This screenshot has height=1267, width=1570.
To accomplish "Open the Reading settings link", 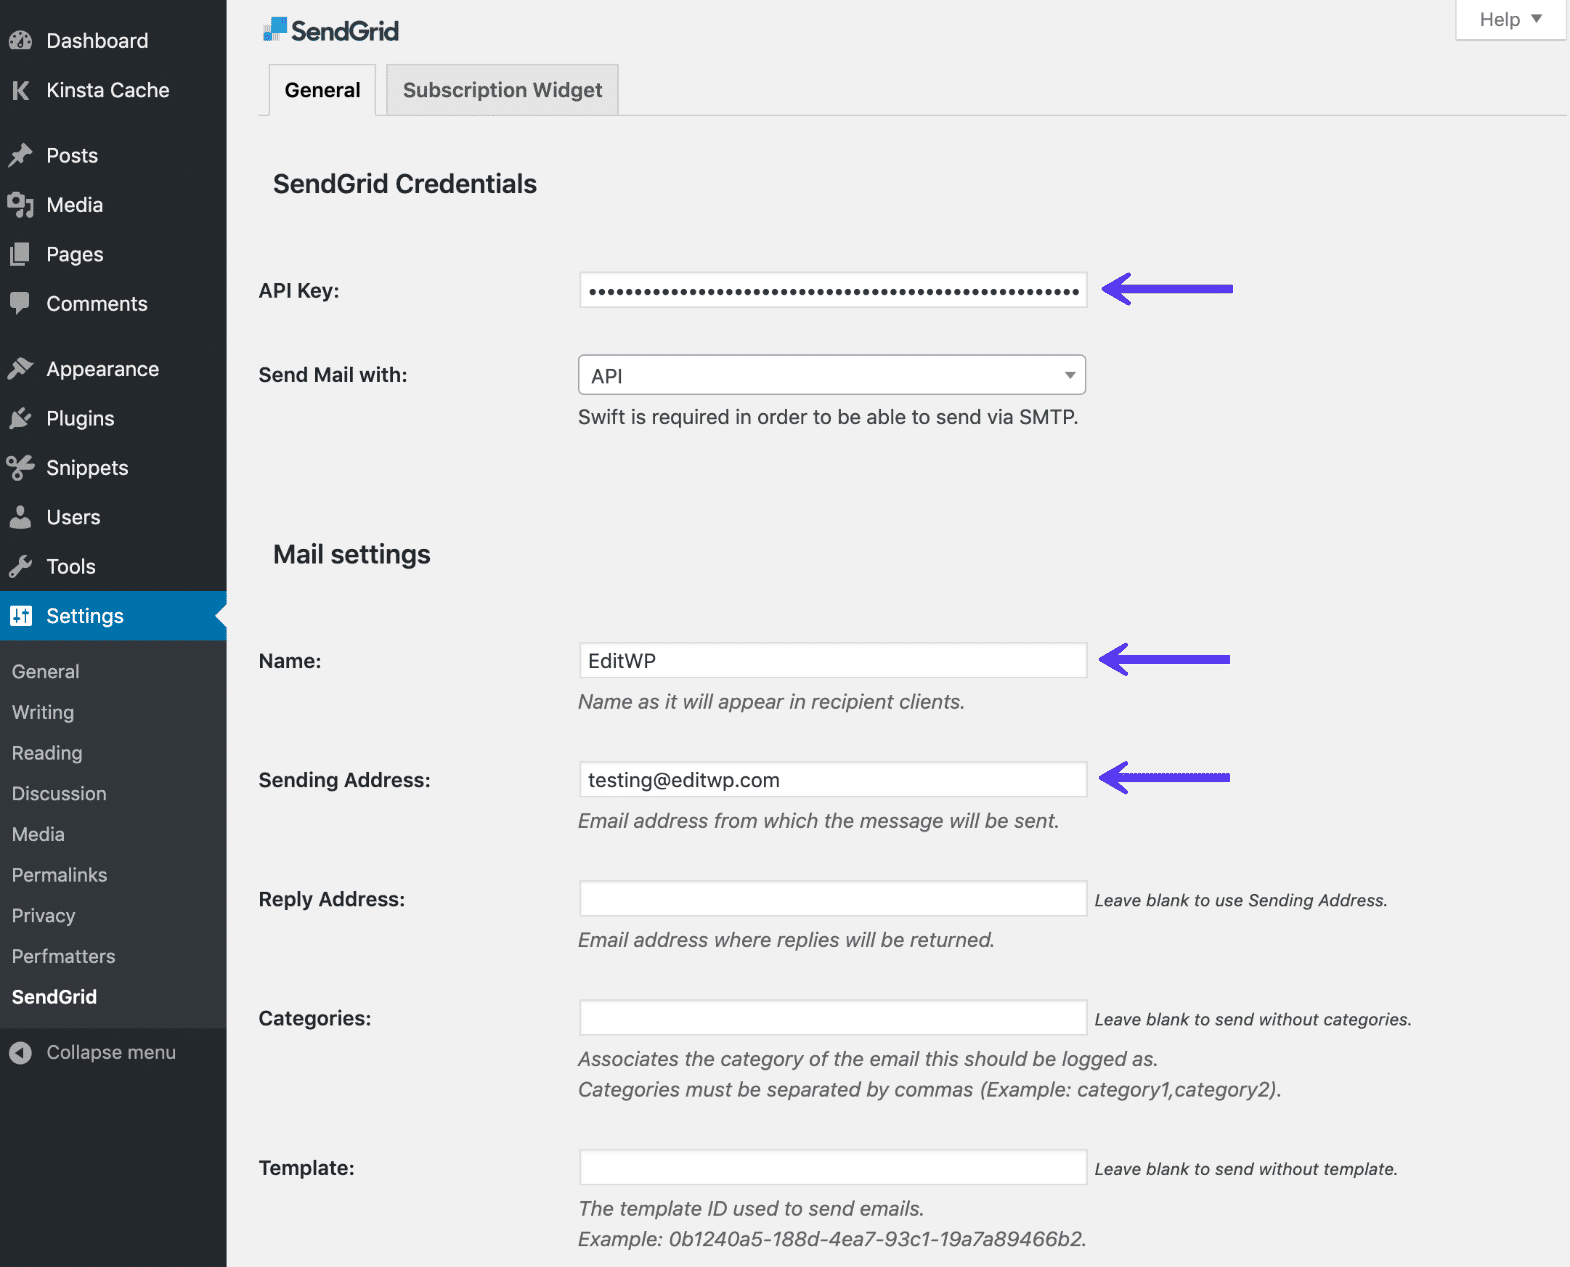I will click(x=47, y=753).
